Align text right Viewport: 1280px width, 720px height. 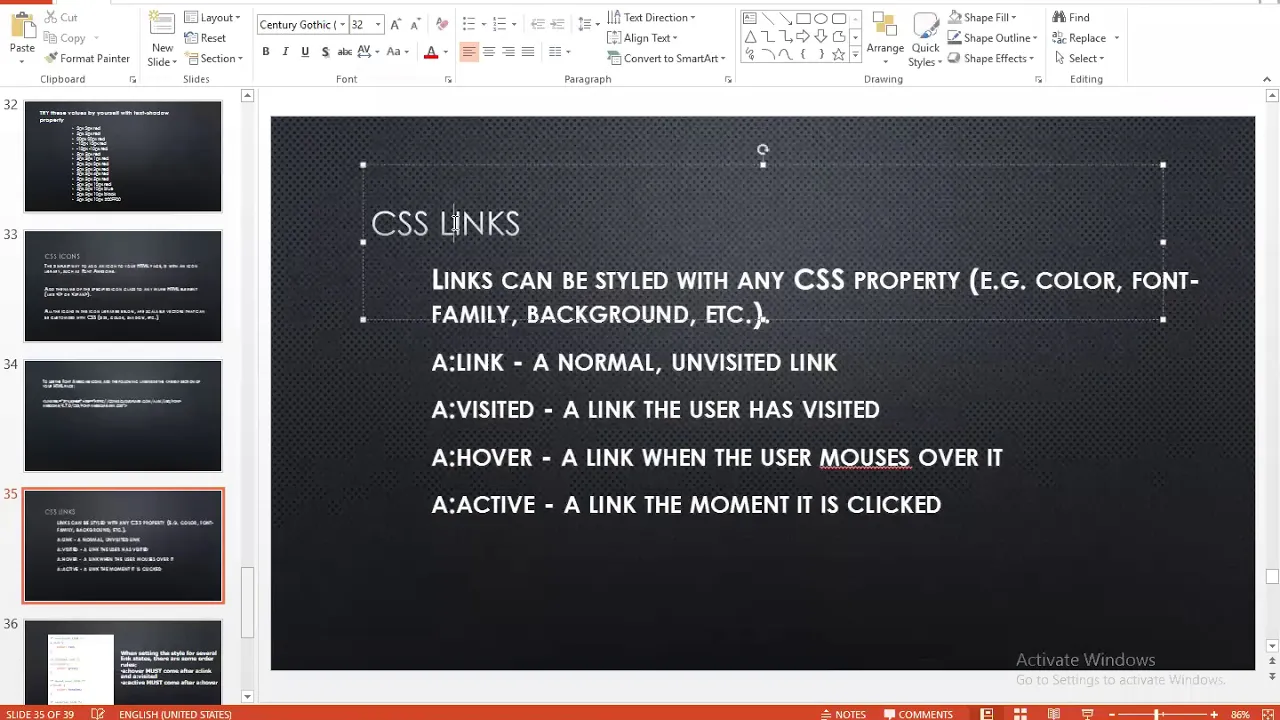click(x=508, y=52)
